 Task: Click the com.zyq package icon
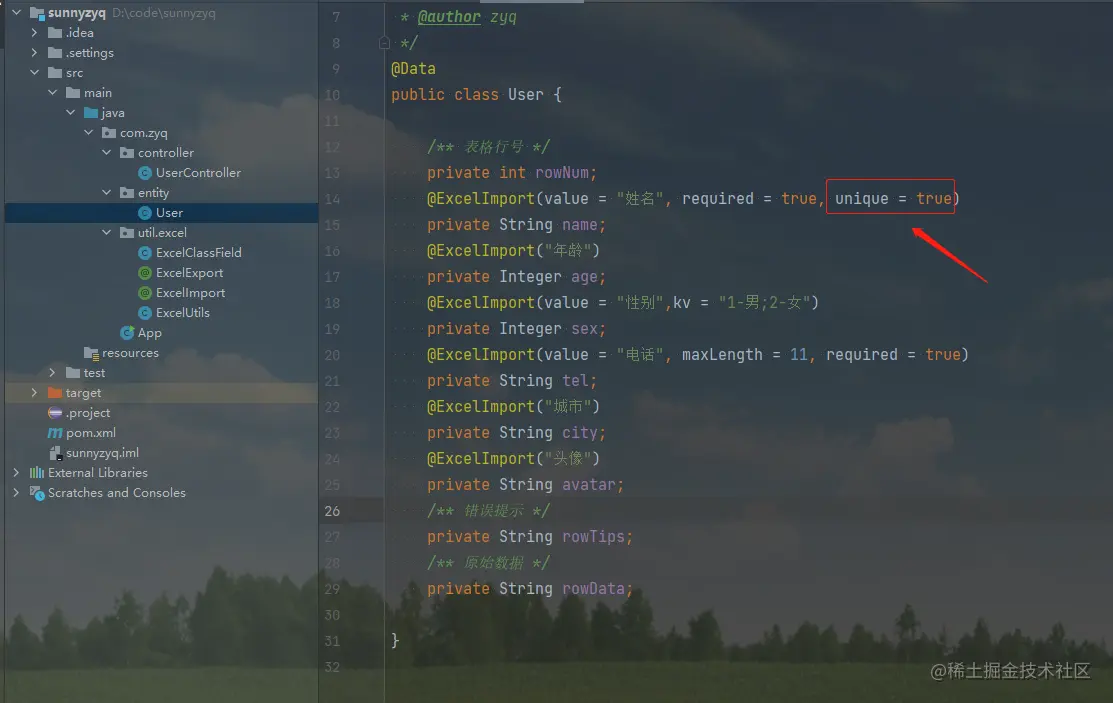coord(109,132)
